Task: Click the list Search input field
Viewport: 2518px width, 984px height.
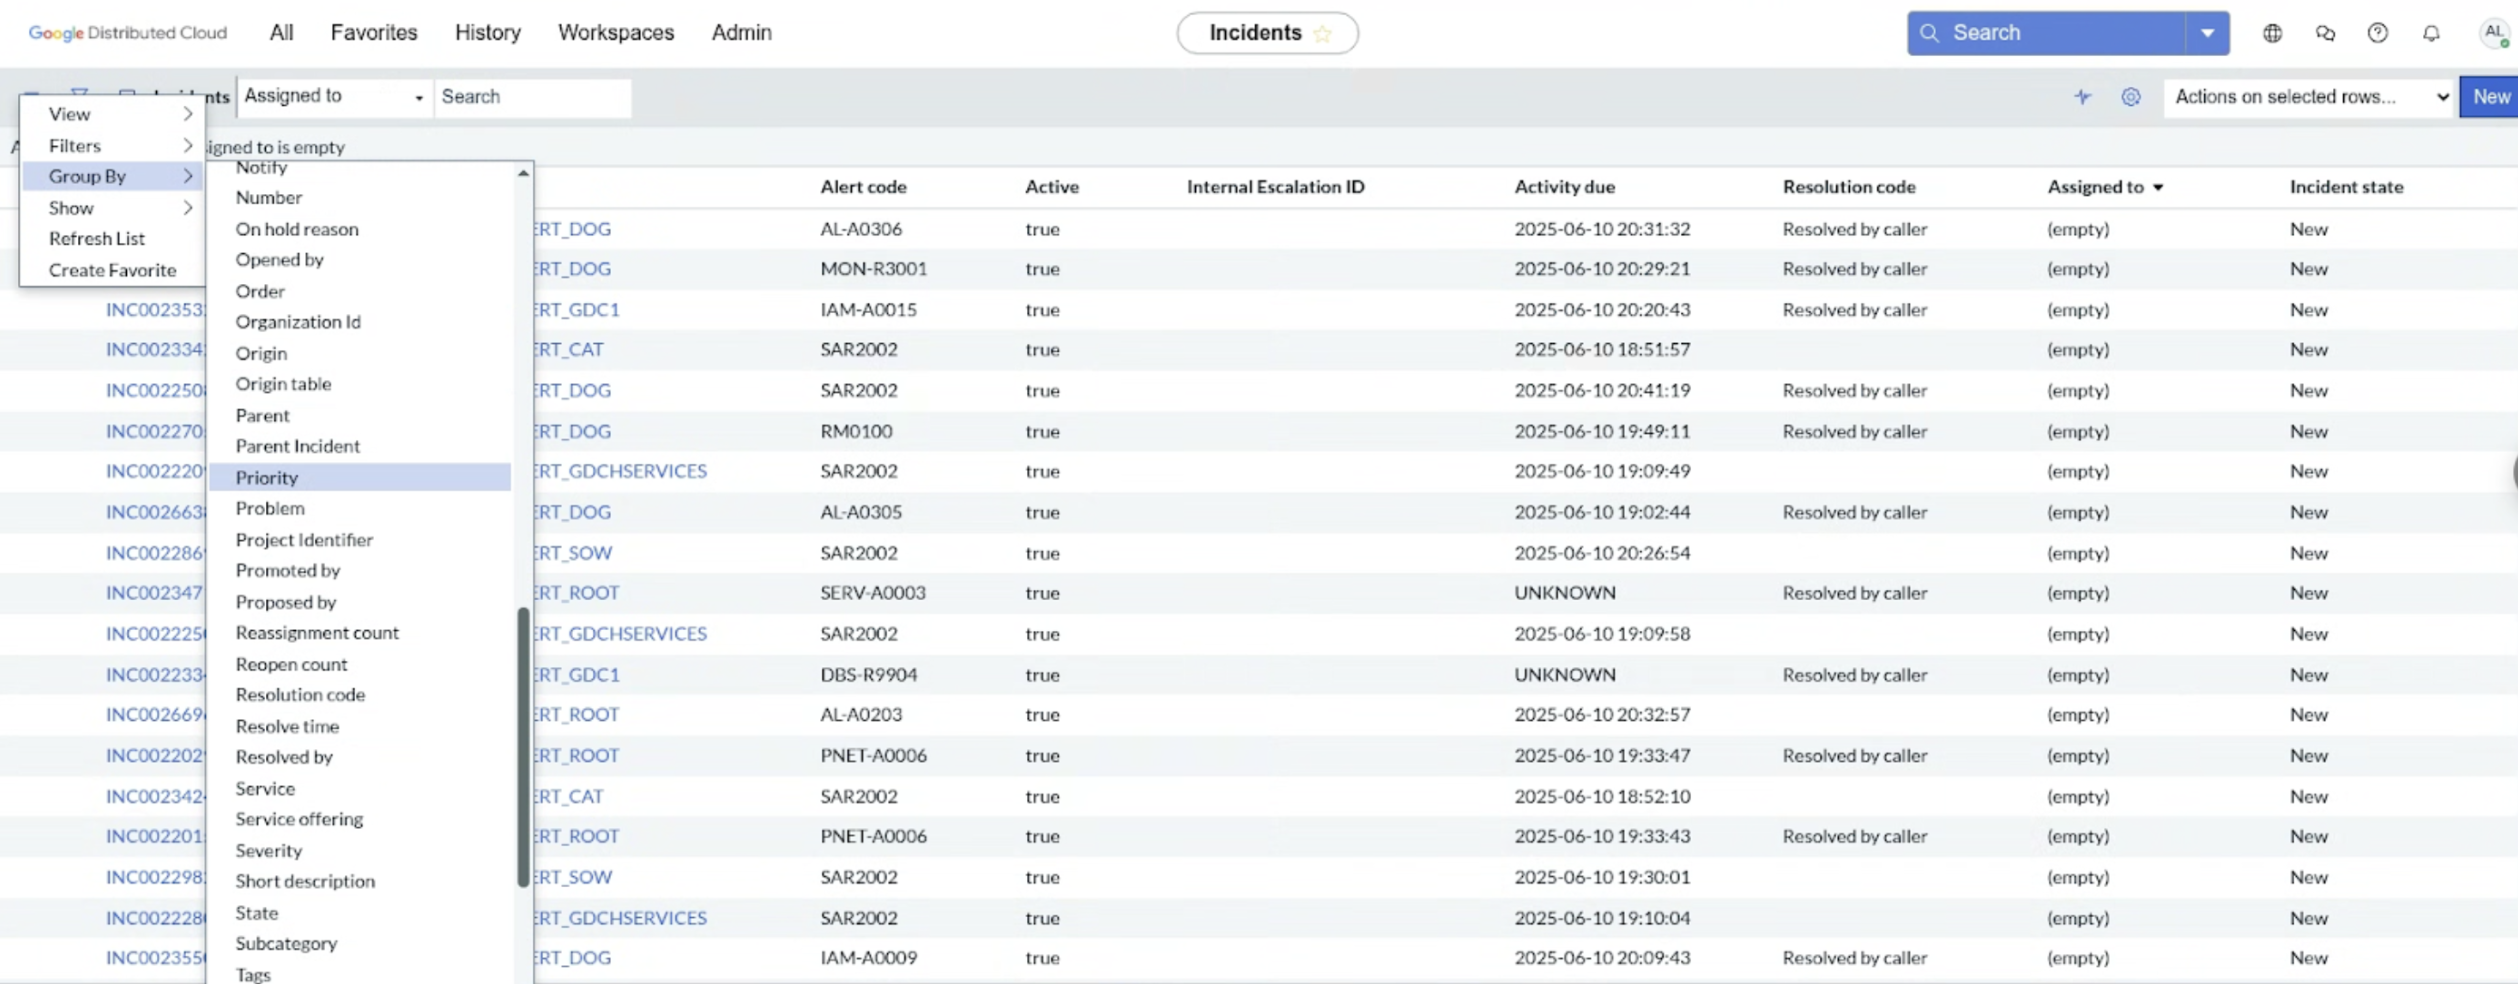Action: coord(532,97)
